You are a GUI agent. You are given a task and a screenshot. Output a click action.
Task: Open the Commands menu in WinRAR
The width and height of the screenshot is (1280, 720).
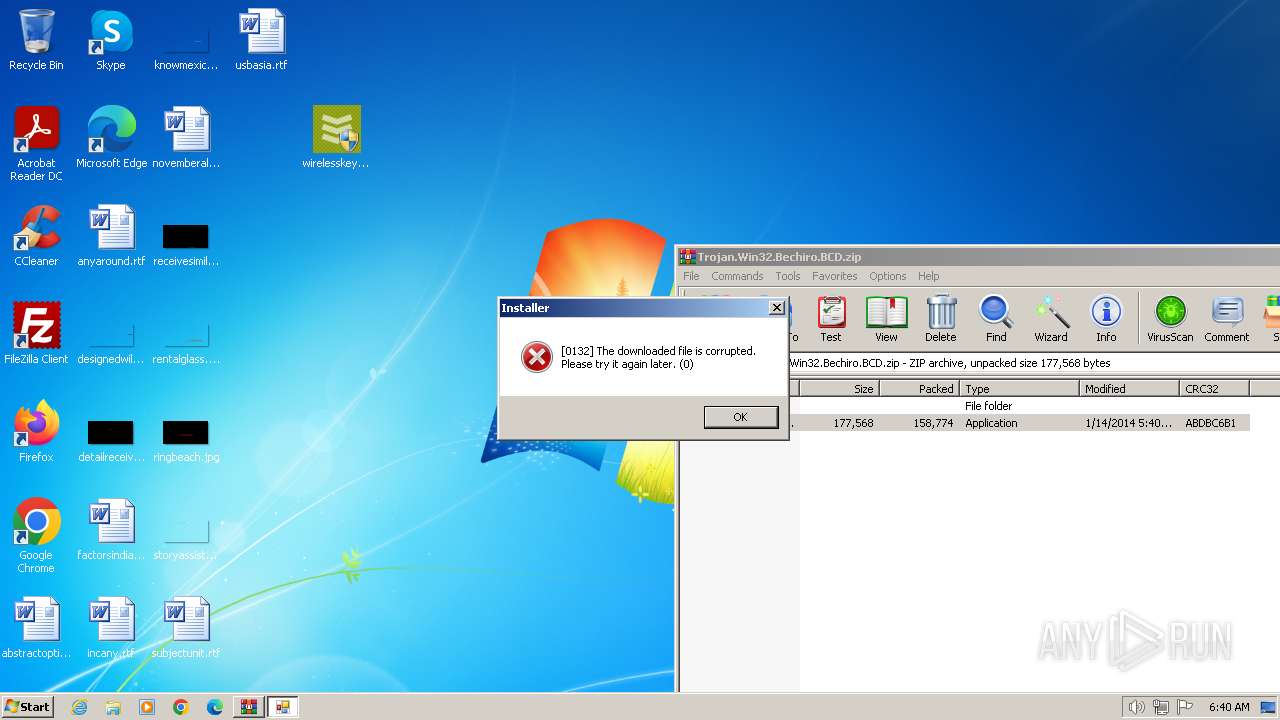pos(737,276)
